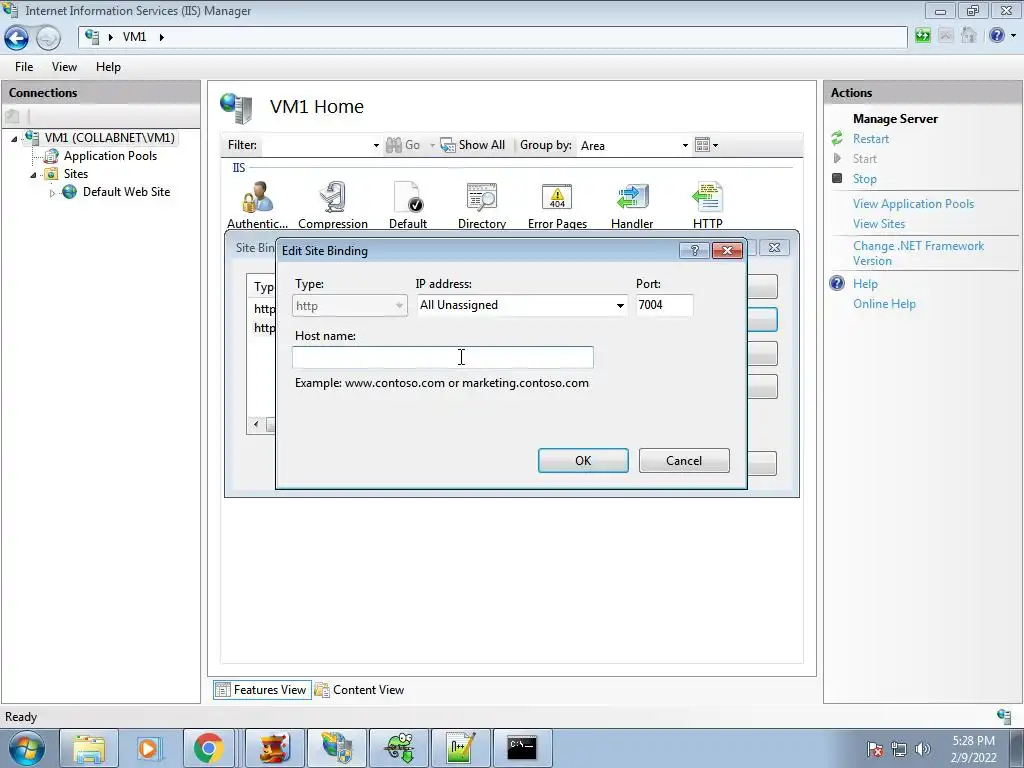Image resolution: width=1024 pixels, height=768 pixels.
Task: Open the Filter dropdown arrow
Action: pyautogui.click(x=376, y=145)
